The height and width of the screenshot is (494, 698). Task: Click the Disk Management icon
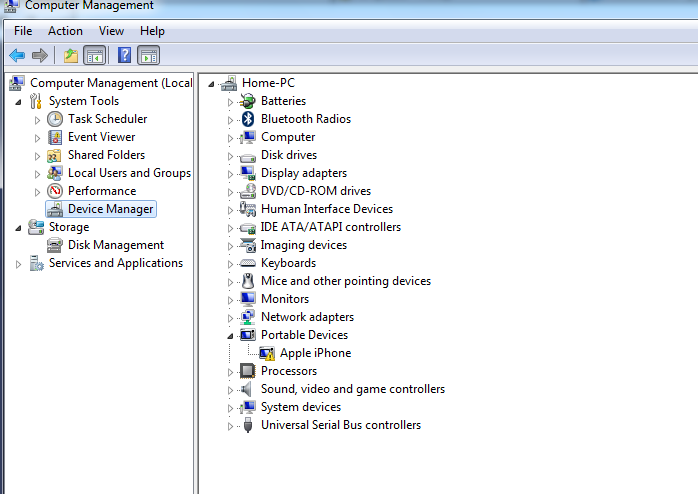(55, 245)
